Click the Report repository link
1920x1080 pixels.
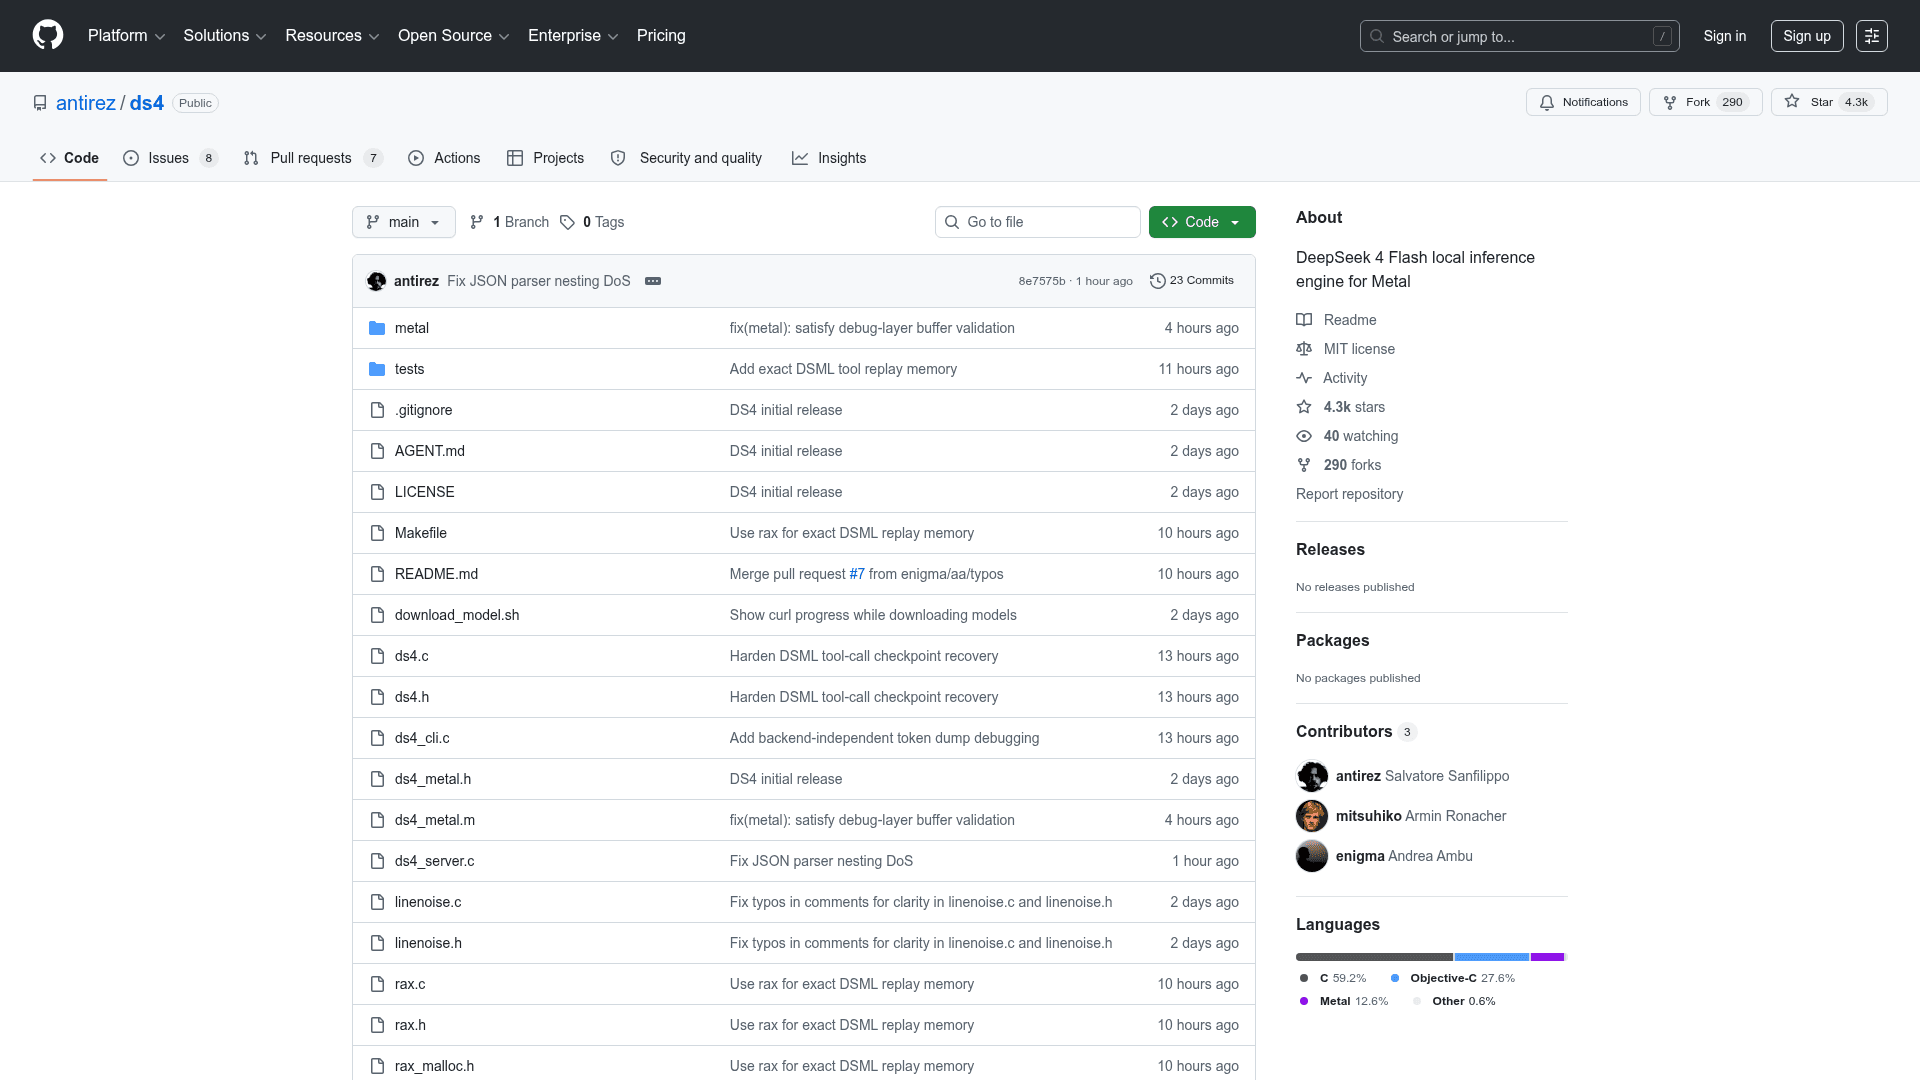pos(1349,494)
